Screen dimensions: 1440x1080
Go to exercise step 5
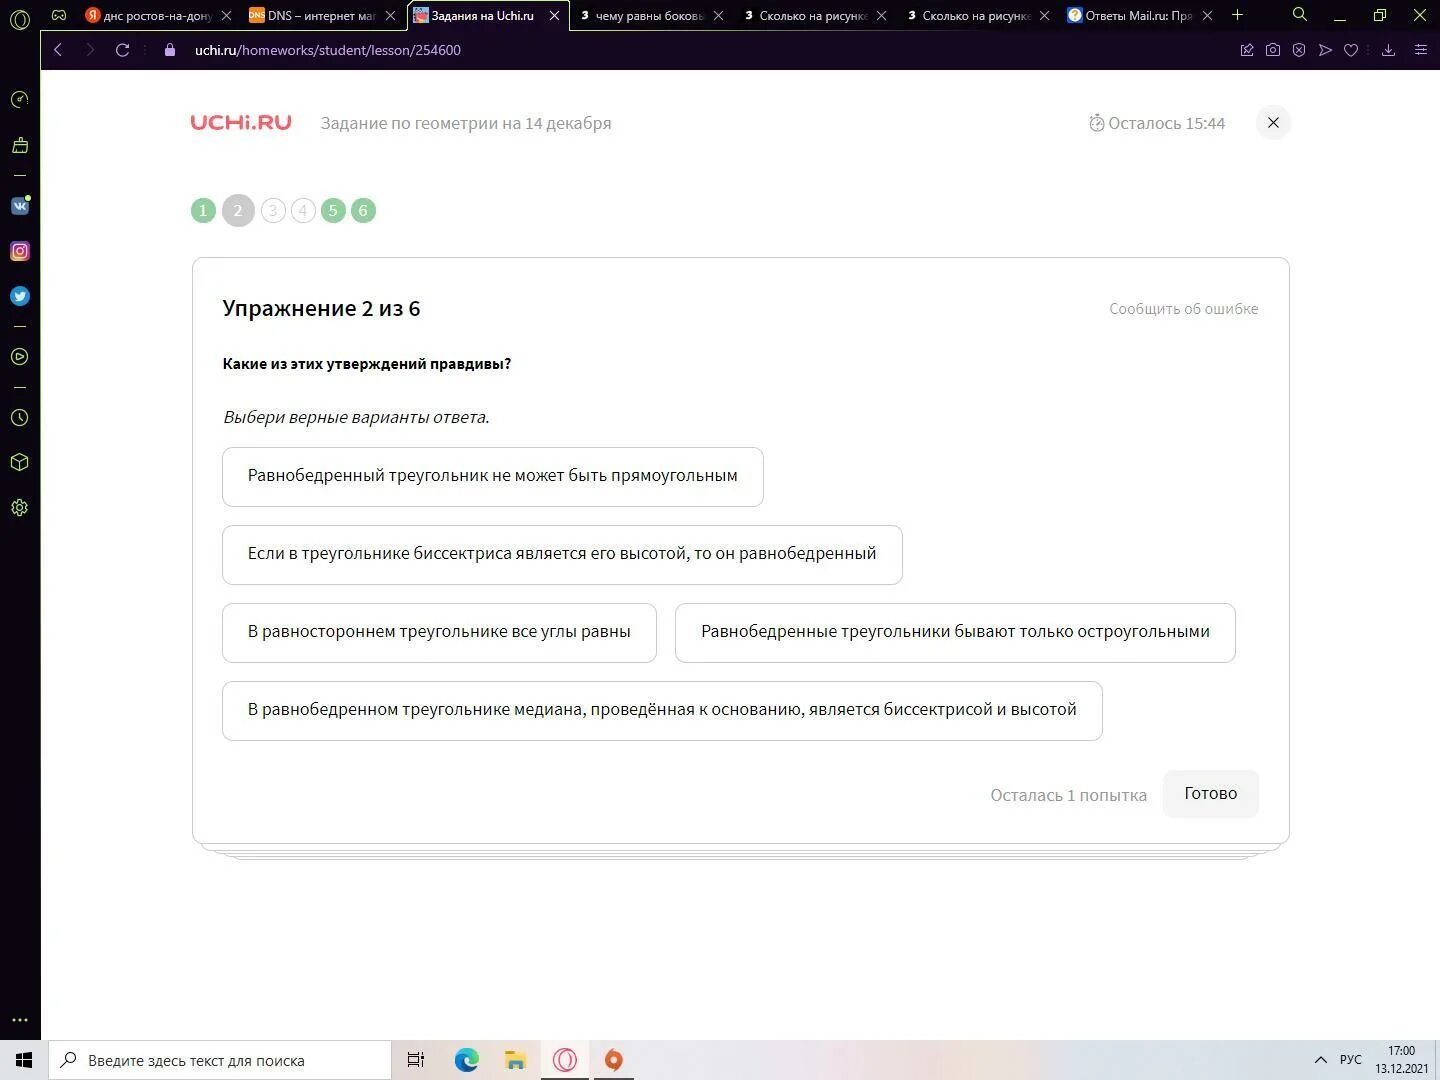tap(333, 210)
